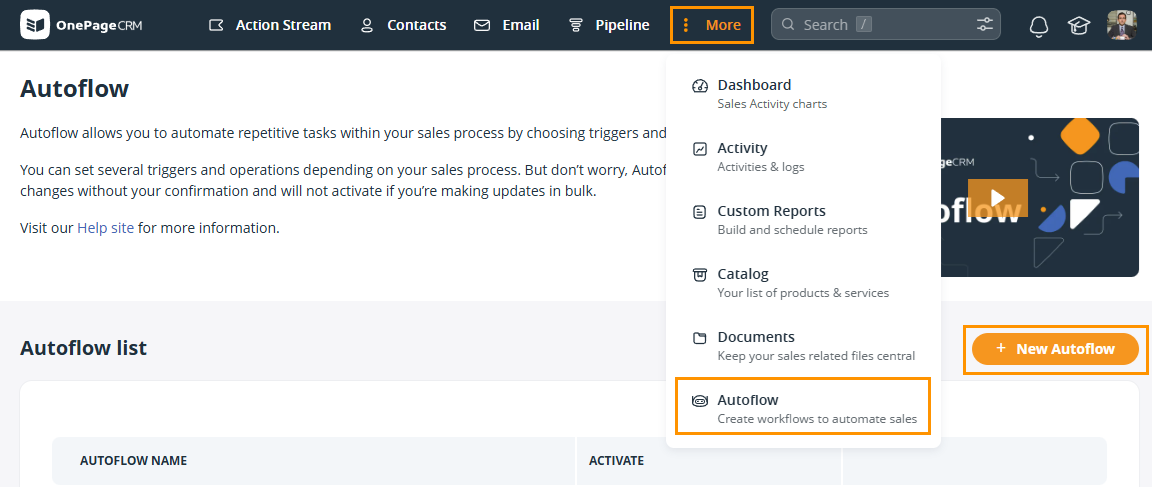Click the Email envelope icon
Image resolution: width=1152 pixels, height=487 pixels.
482,26
